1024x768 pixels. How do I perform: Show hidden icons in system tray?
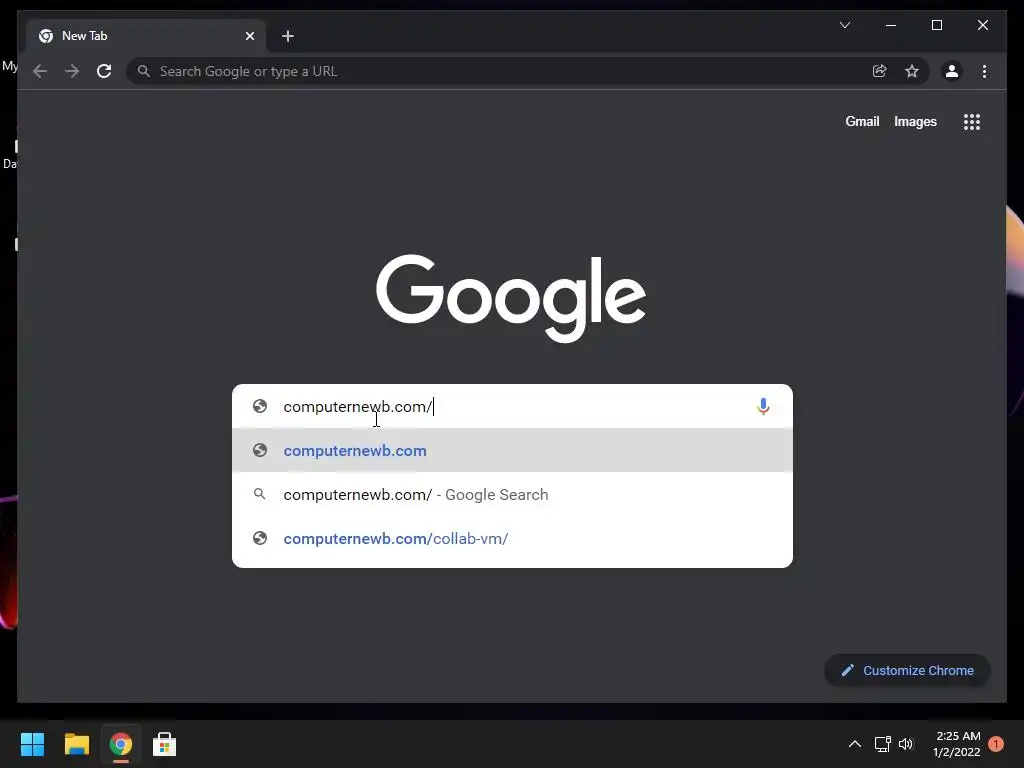(854, 744)
